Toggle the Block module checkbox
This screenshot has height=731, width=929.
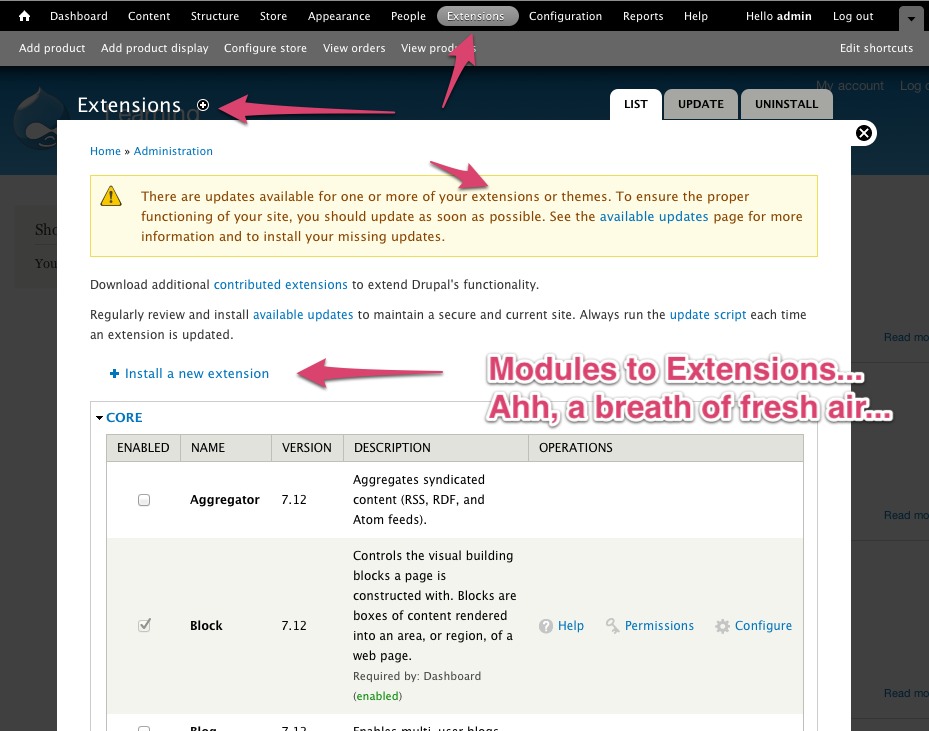tap(144, 626)
